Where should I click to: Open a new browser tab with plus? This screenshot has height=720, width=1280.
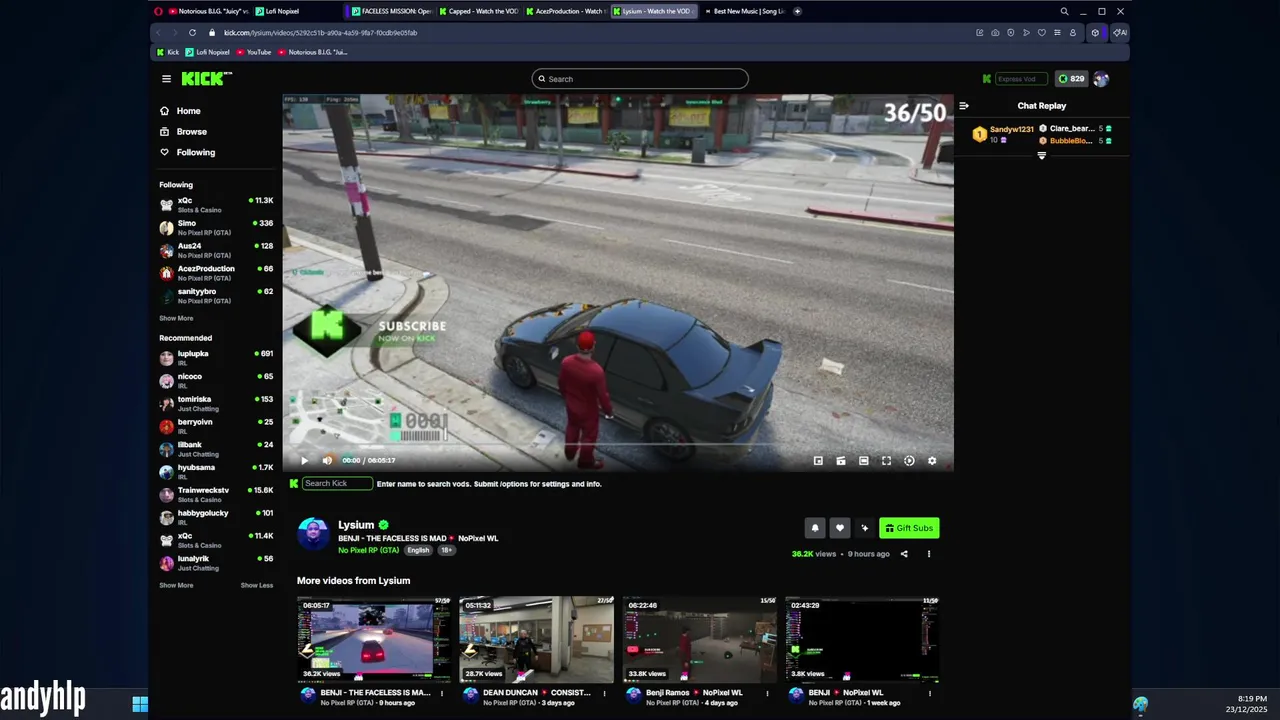(x=797, y=11)
